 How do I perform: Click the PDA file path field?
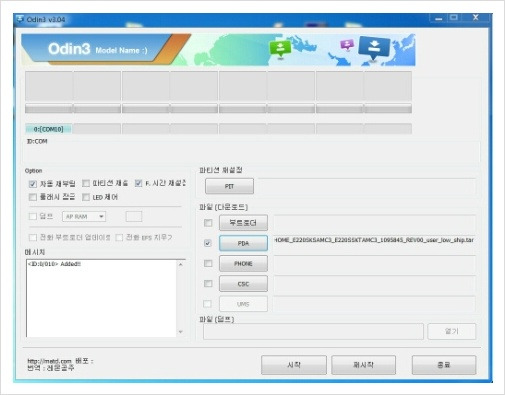[x=374, y=243]
